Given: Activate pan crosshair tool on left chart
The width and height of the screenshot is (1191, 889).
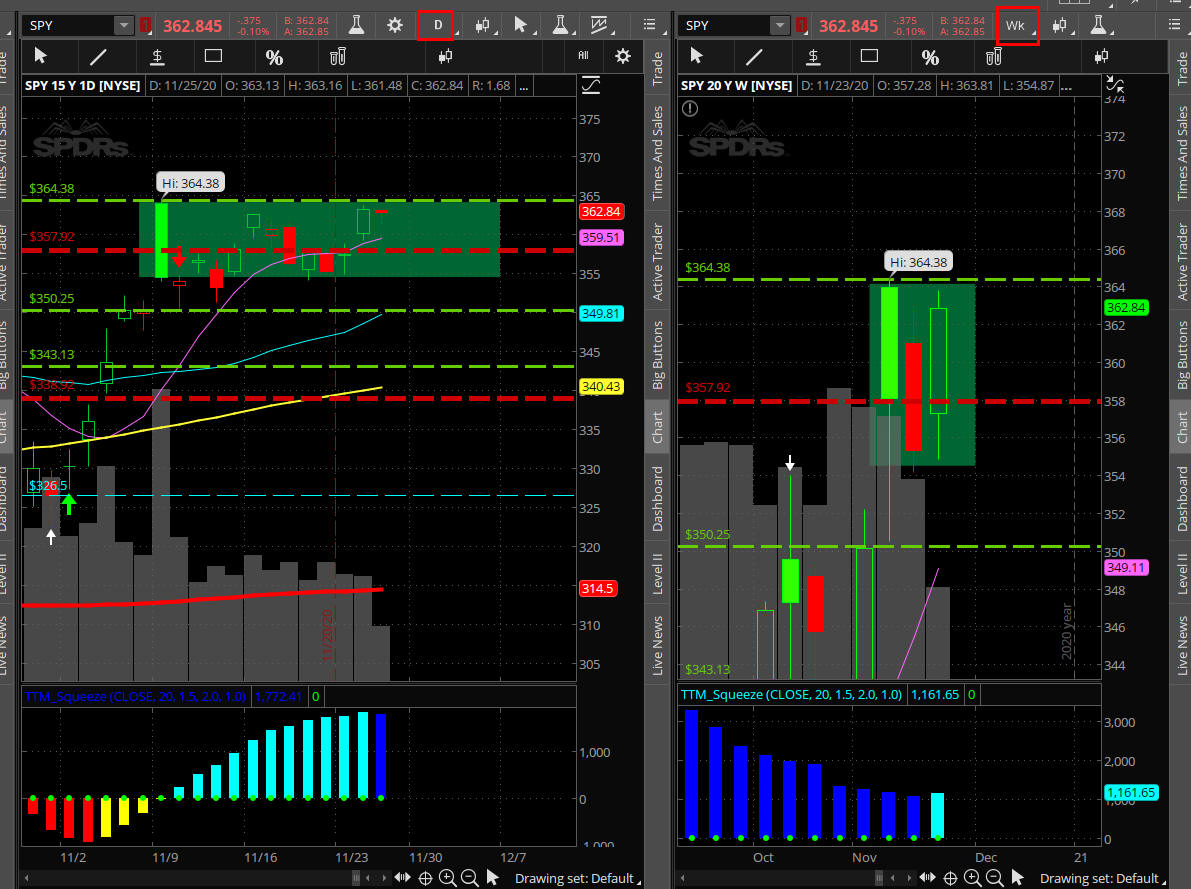Looking at the screenshot, I should (x=425, y=878).
